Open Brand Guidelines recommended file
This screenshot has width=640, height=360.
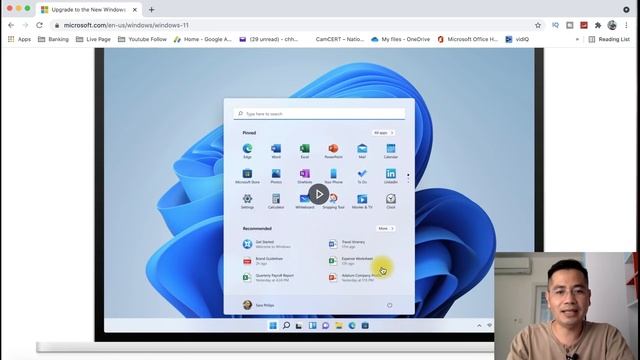tap(263, 261)
